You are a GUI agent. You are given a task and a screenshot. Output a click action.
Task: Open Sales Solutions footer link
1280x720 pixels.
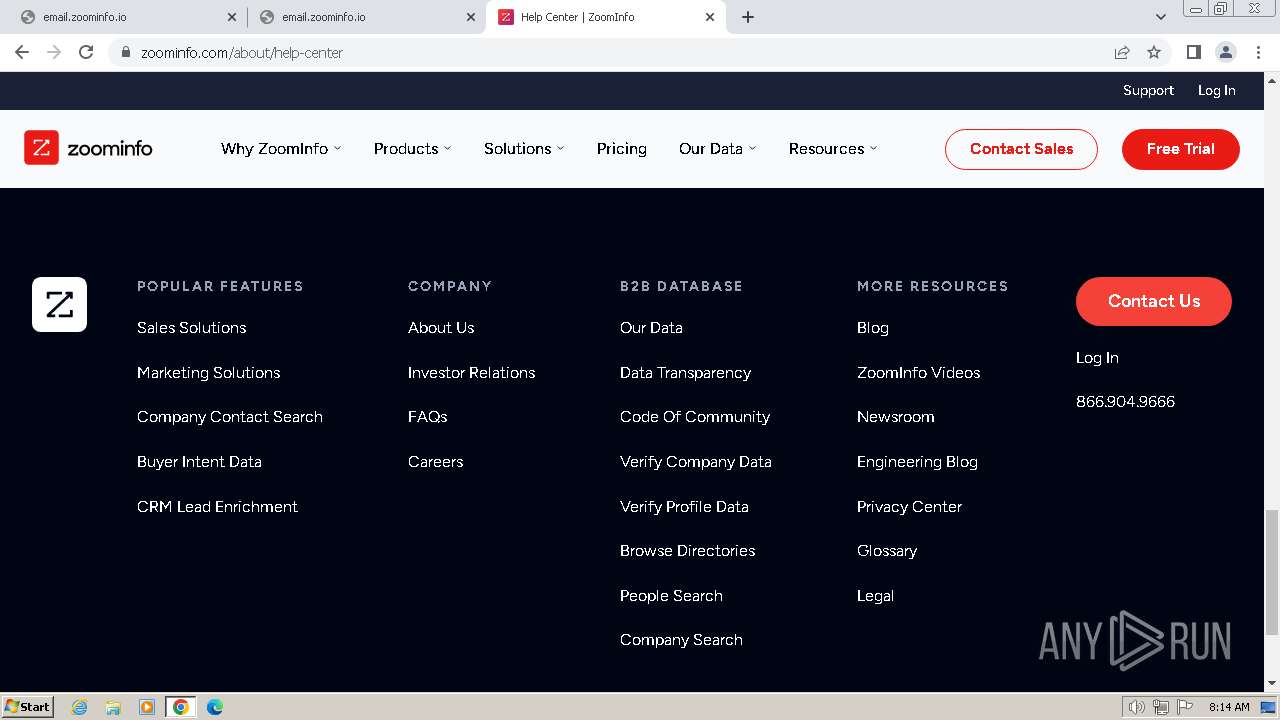[x=192, y=328]
